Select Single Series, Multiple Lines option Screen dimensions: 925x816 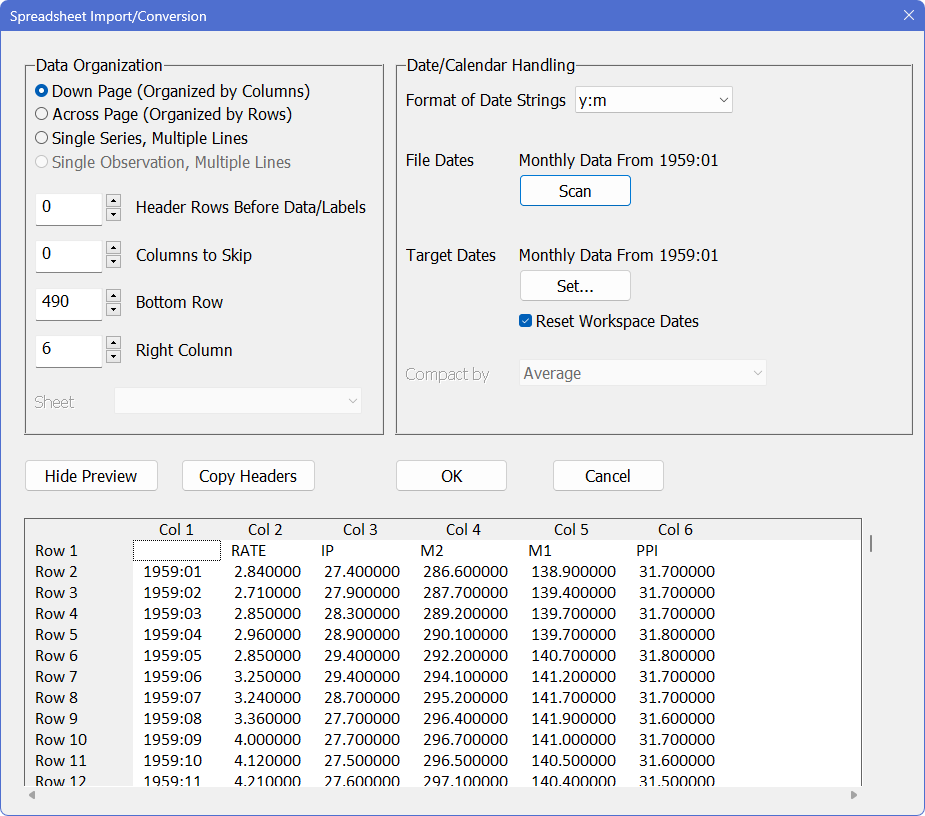click(42, 138)
